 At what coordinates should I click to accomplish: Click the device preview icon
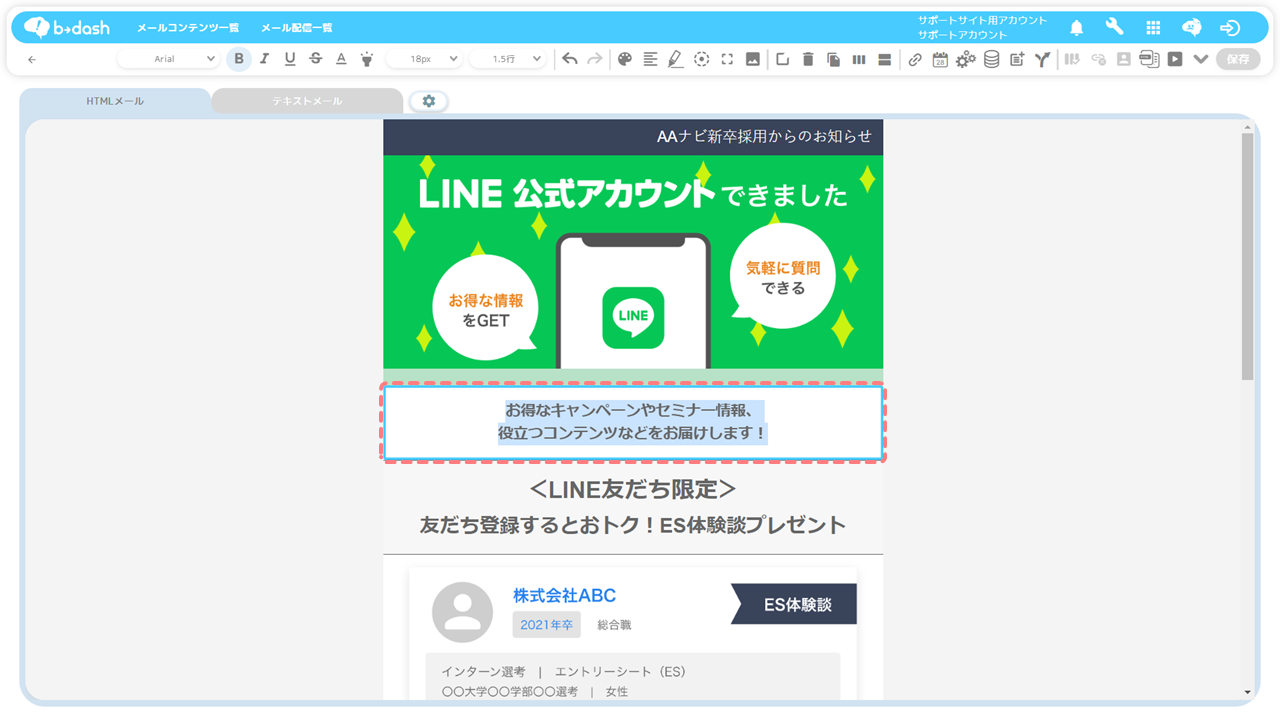1149,59
